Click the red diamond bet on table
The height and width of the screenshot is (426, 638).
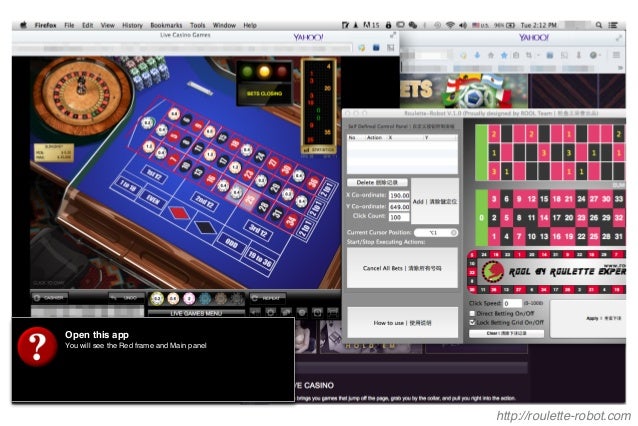point(178,212)
